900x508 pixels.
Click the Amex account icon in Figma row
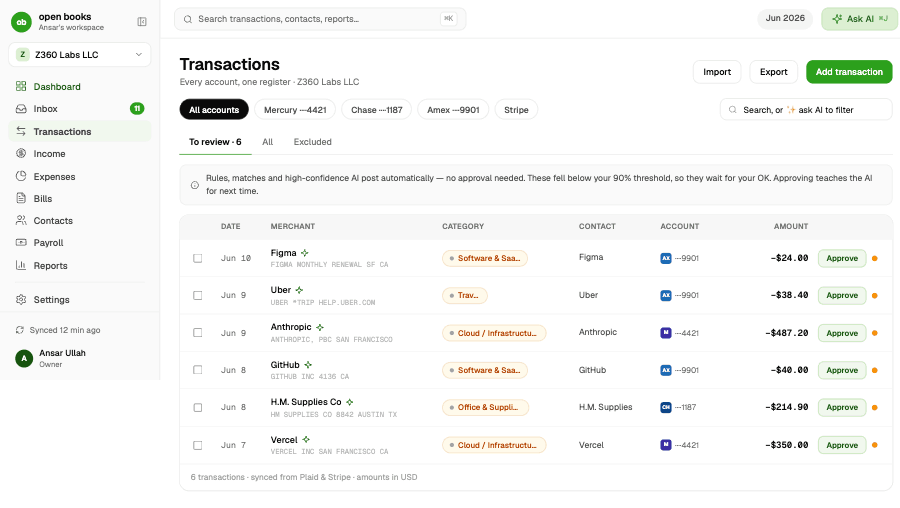click(x=666, y=258)
